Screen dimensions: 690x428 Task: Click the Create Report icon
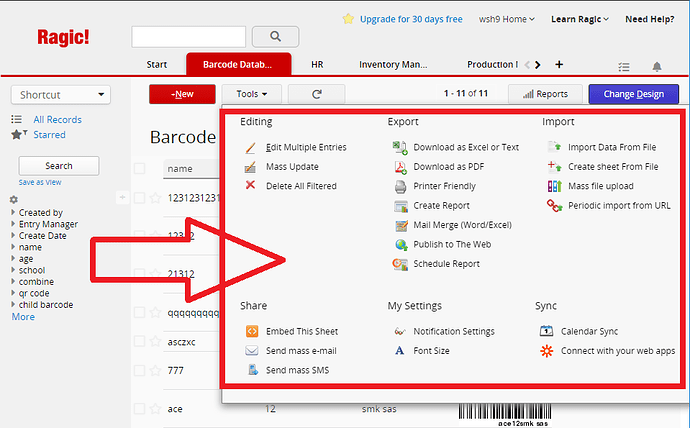click(x=401, y=206)
